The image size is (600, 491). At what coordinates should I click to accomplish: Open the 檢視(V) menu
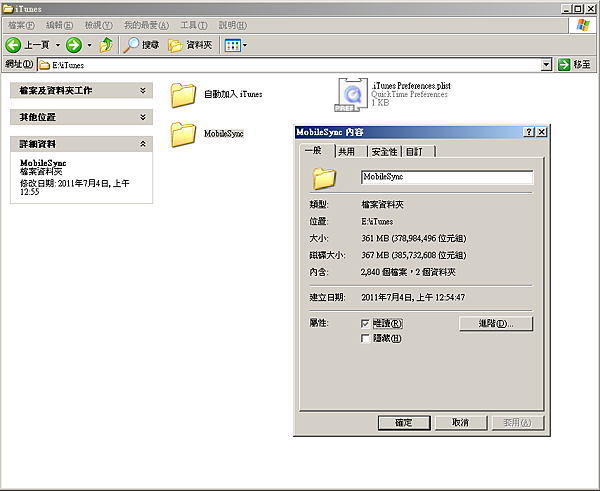click(98, 25)
